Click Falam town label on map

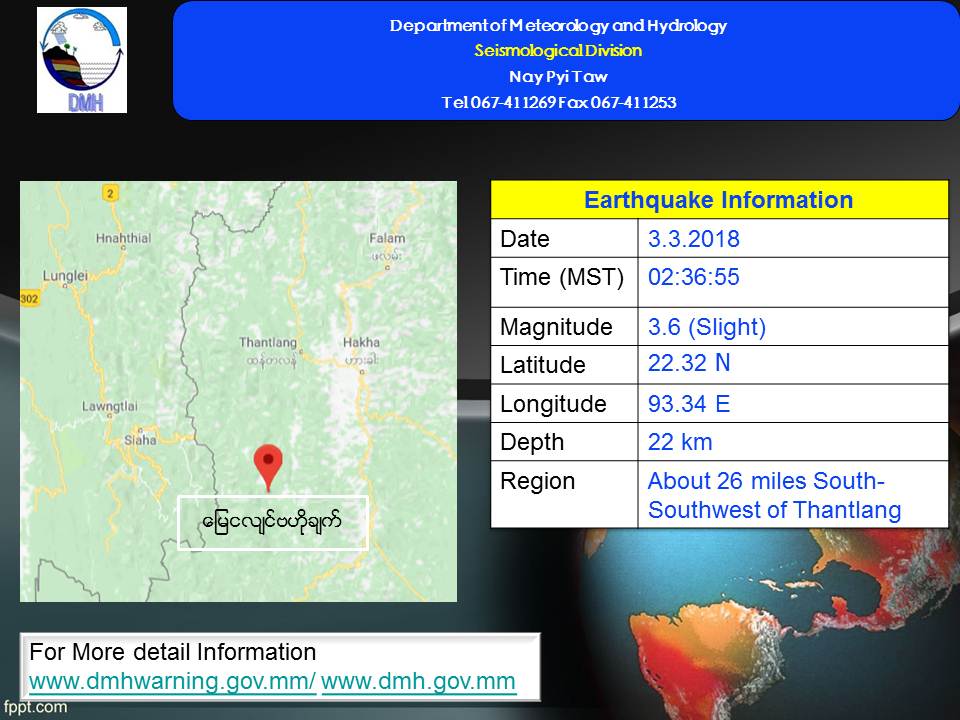[x=387, y=238]
